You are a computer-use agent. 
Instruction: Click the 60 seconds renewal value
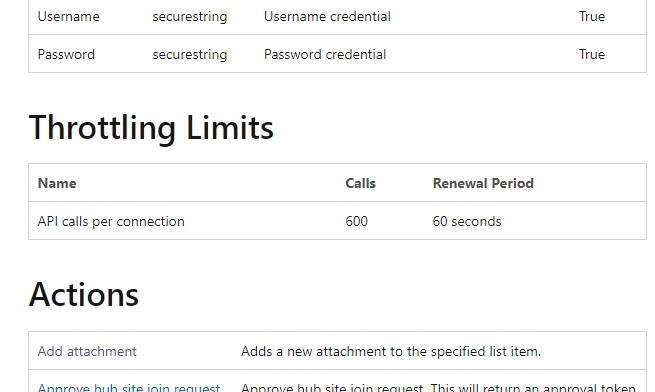coord(467,221)
